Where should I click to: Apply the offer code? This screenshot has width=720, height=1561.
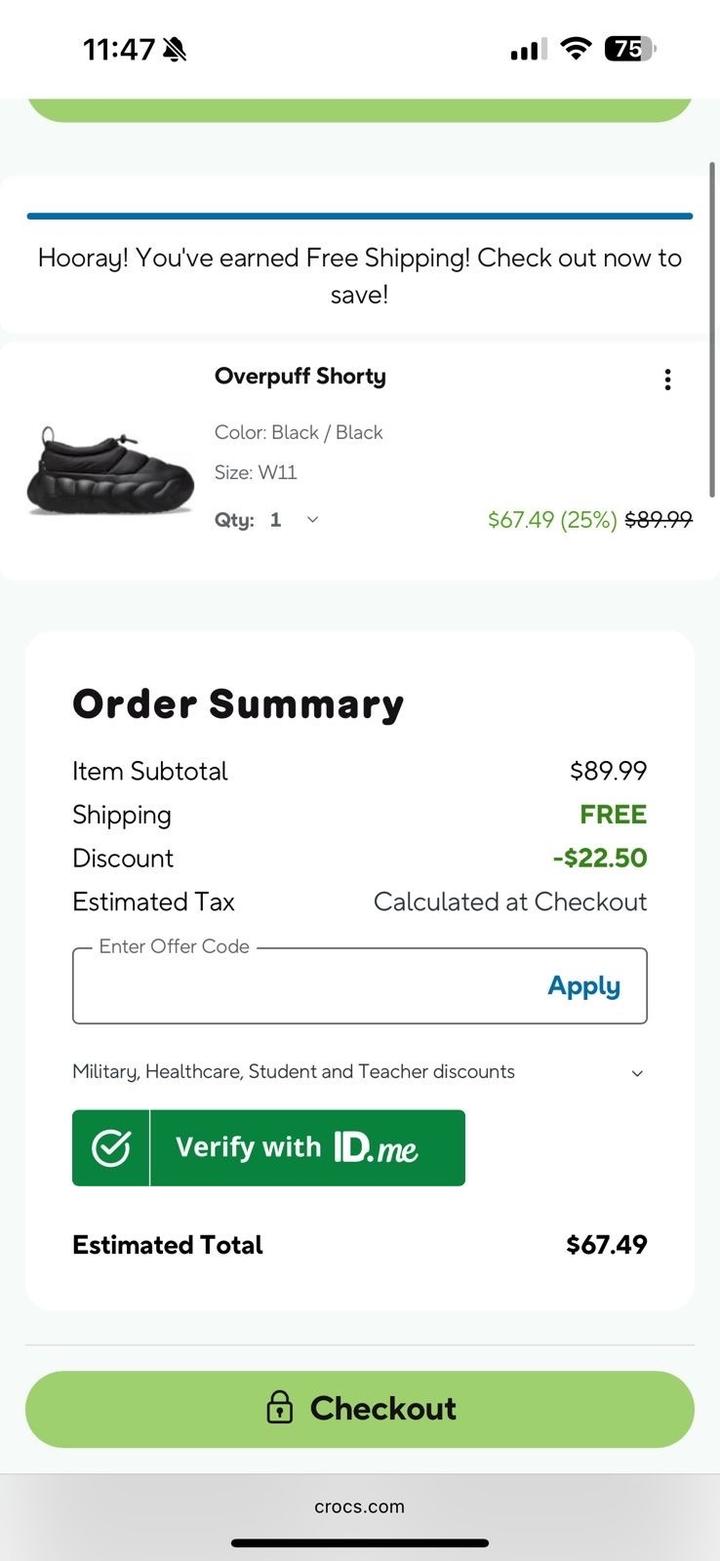click(x=584, y=987)
